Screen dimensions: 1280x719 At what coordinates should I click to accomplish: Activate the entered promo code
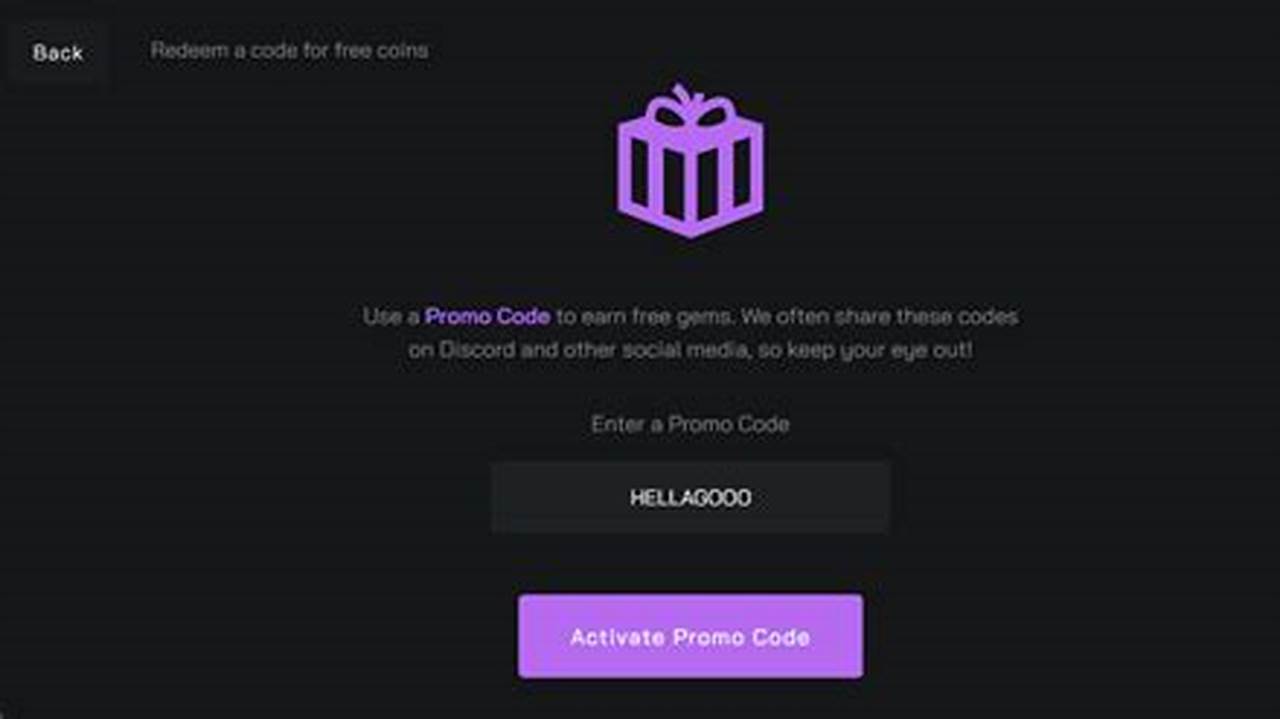[x=690, y=637]
